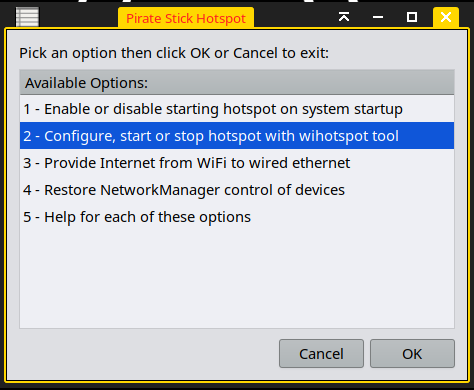
Task: Click the Available Options column header
Action: coord(237,82)
